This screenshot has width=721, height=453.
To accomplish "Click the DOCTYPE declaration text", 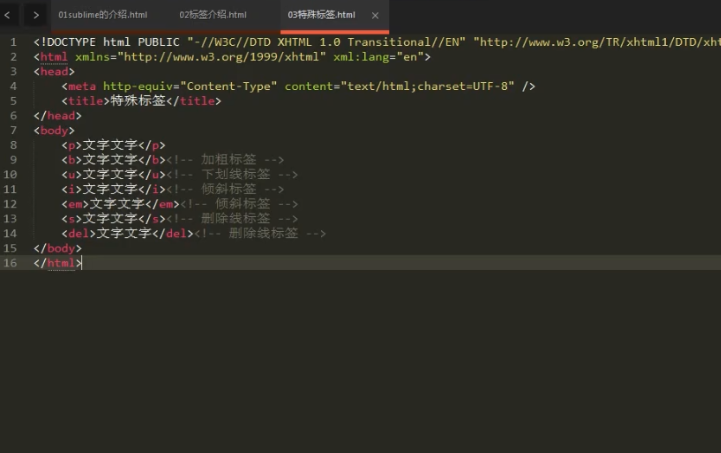I will point(377,42).
